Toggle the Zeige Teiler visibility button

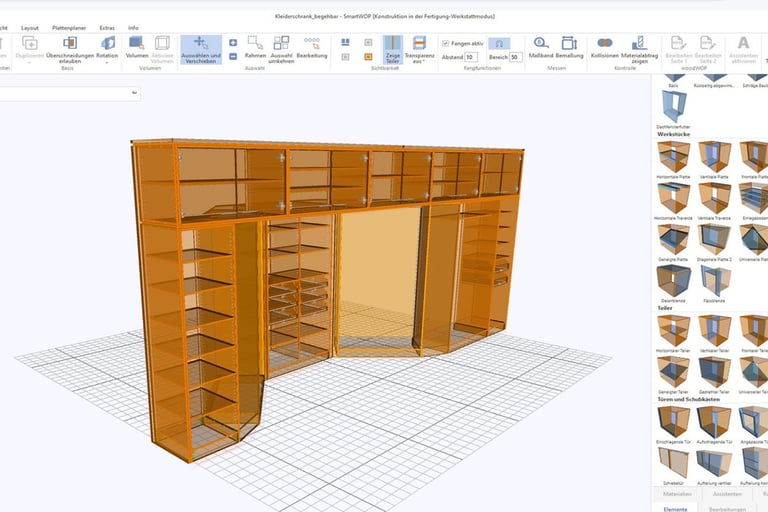(x=393, y=49)
